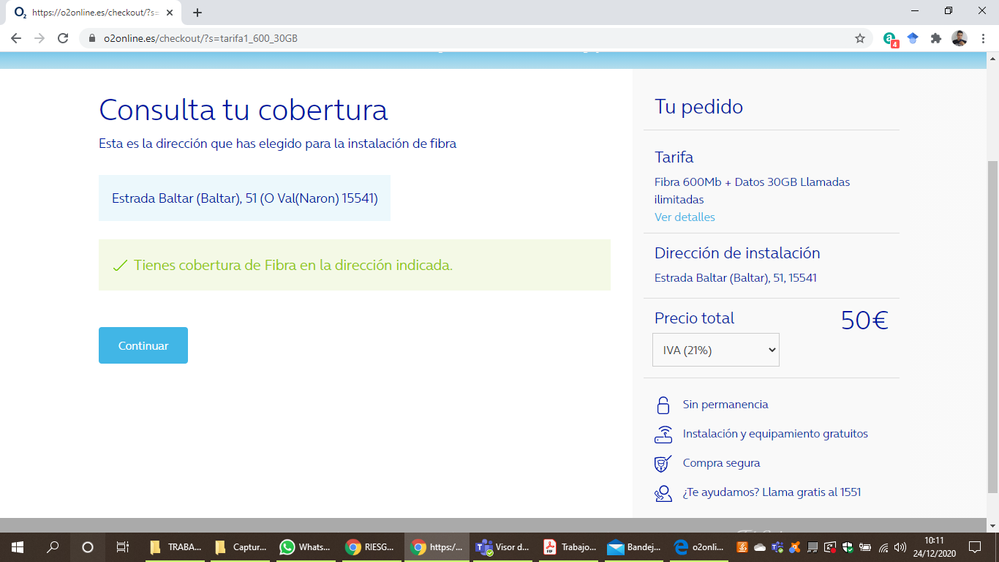Click the address field Estrada Baltar (Baltar), 51
Screen dimensions: 999x562
(x=244, y=198)
